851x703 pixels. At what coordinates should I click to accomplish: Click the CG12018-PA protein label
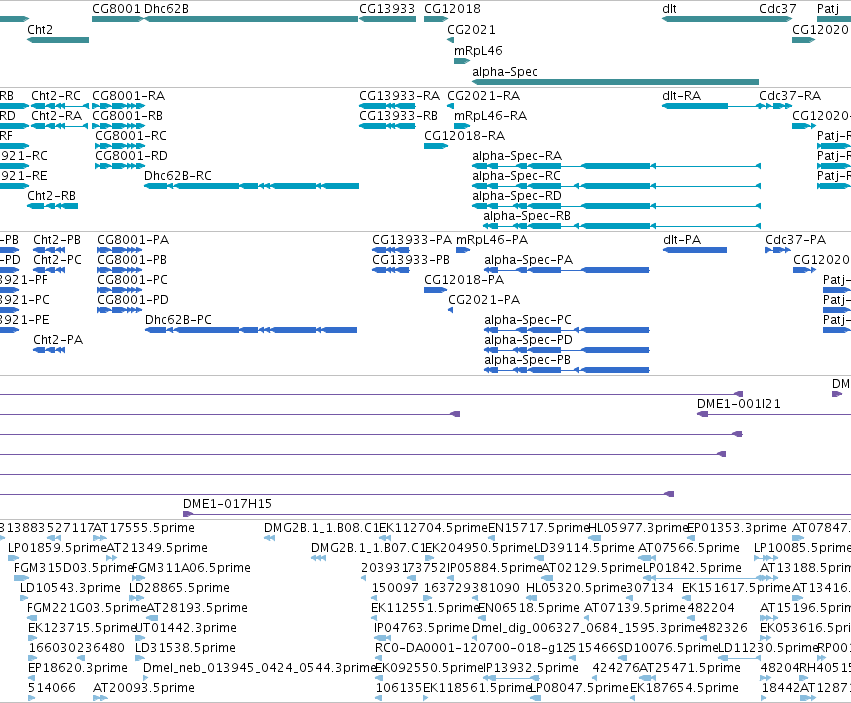click(x=464, y=281)
